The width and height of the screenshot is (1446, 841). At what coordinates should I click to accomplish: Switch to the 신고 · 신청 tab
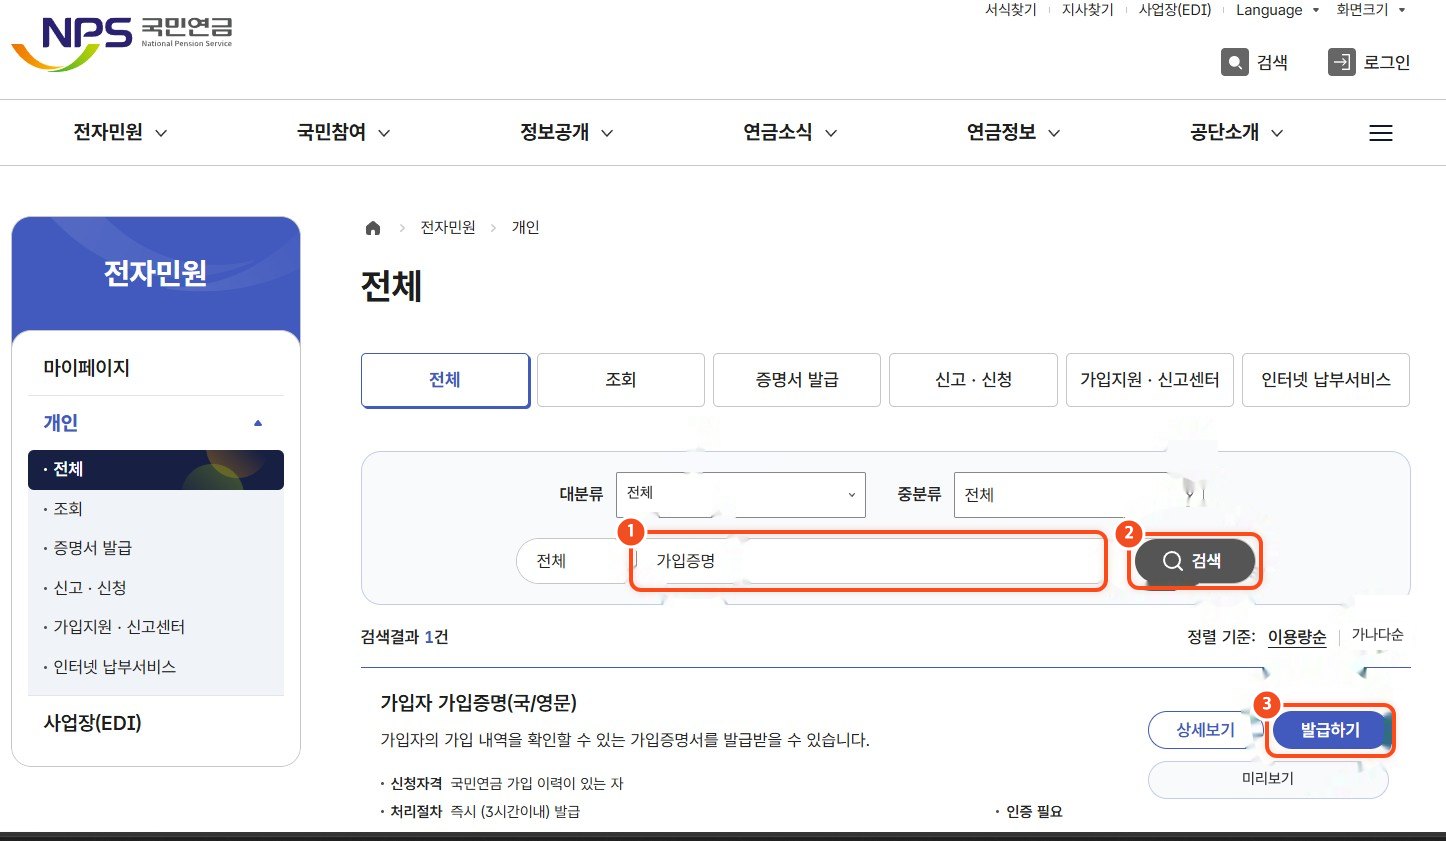click(x=973, y=380)
